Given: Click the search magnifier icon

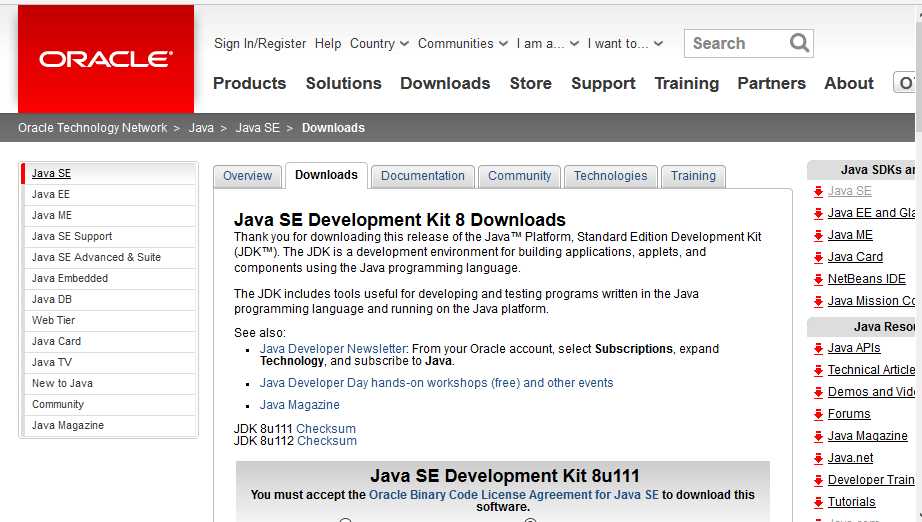Looking at the screenshot, I should click(799, 43).
